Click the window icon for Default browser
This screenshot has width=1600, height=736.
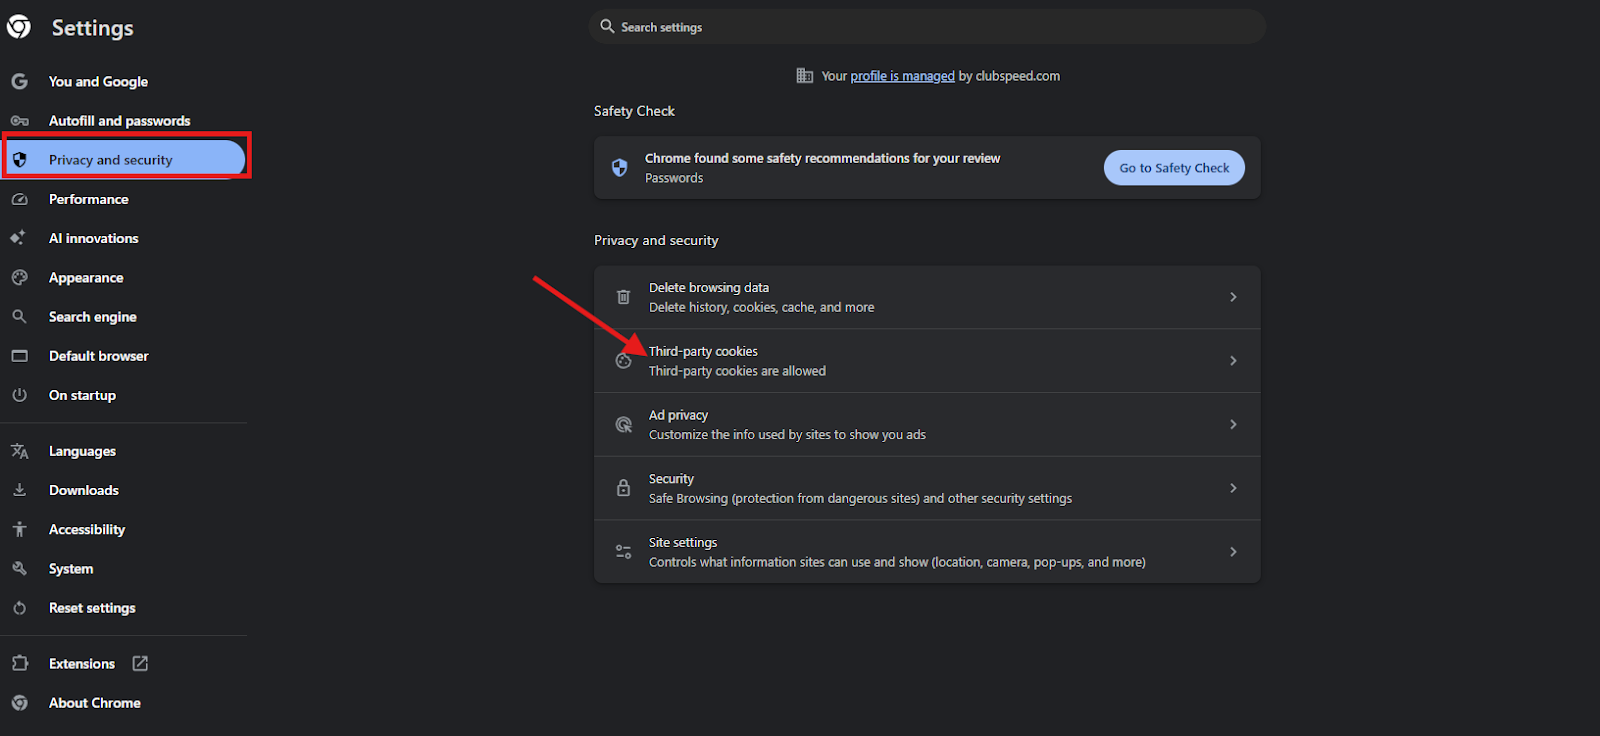(19, 355)
